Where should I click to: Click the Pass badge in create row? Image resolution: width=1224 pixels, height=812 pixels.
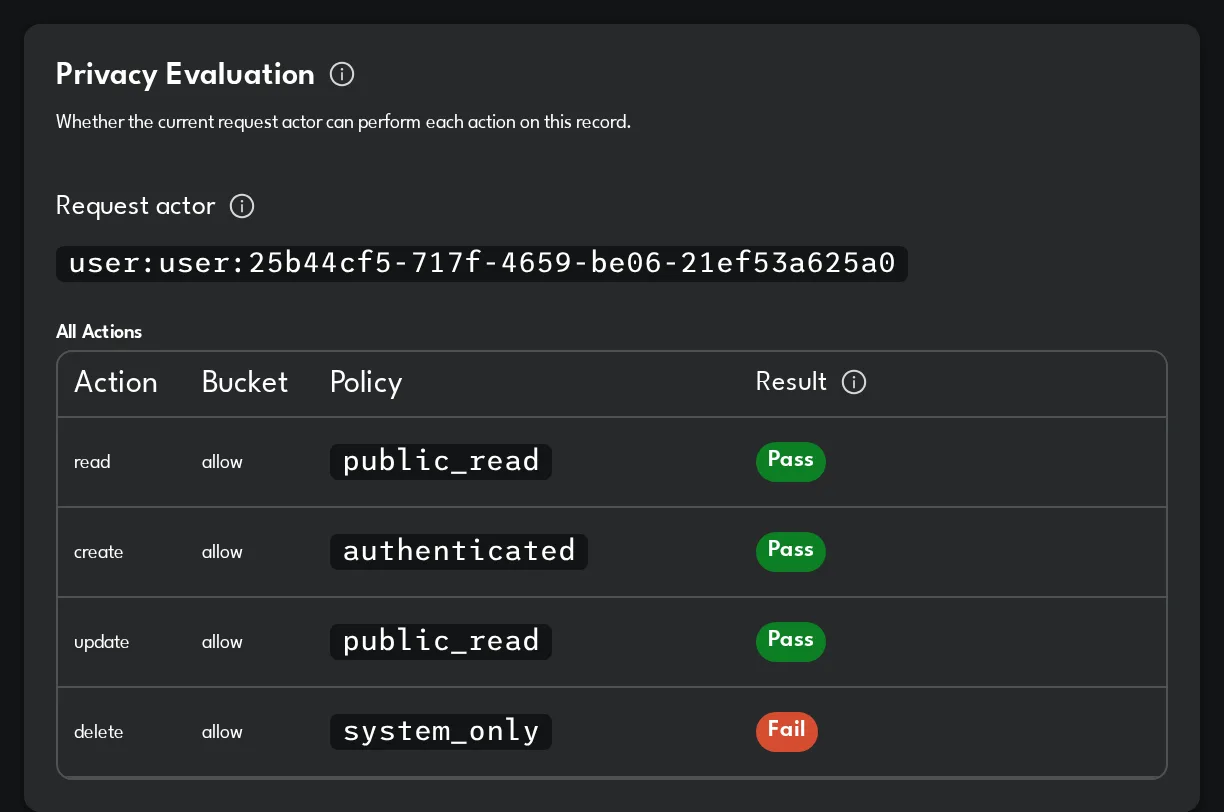point(791,551)
